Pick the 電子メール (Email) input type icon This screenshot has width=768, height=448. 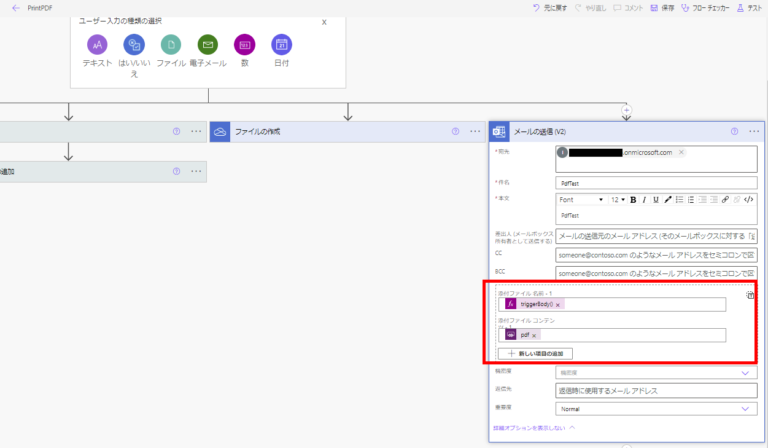coord(208,45)
